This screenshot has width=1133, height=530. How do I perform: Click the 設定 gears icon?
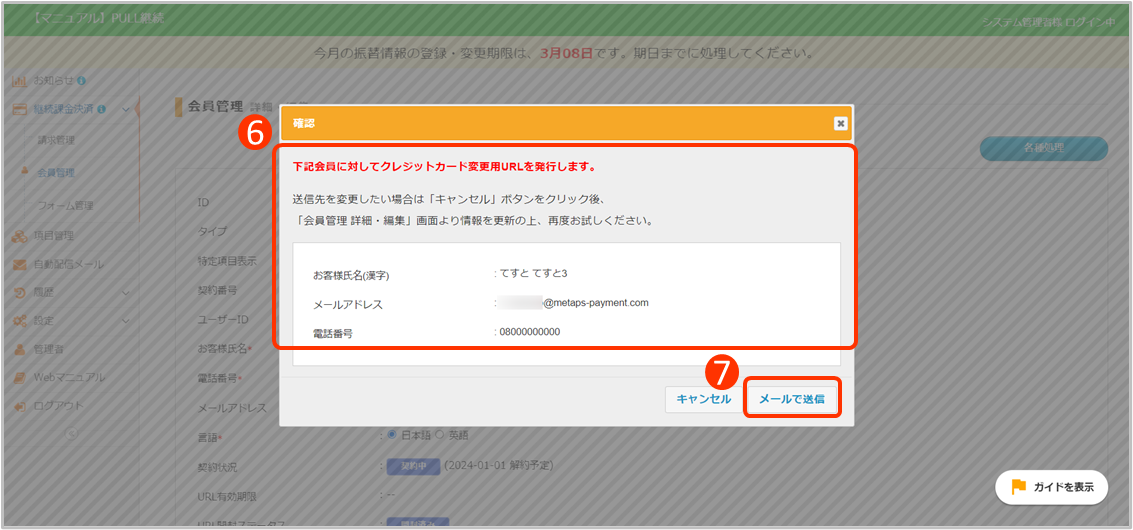point(19,321)
